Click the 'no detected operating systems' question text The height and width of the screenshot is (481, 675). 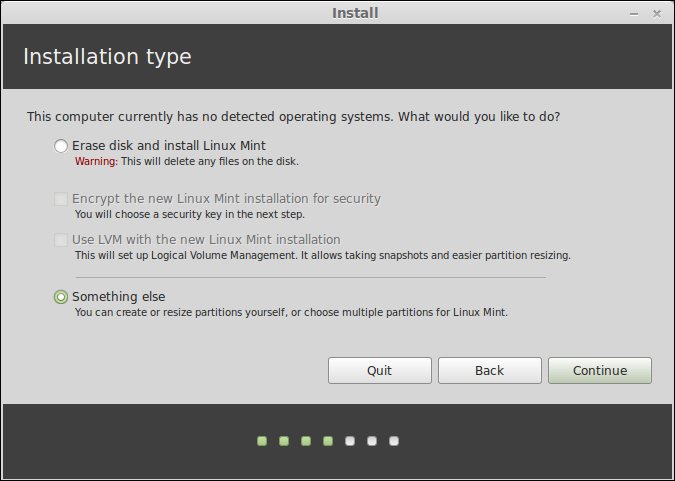pyautogui.click(x=294, y=117)
